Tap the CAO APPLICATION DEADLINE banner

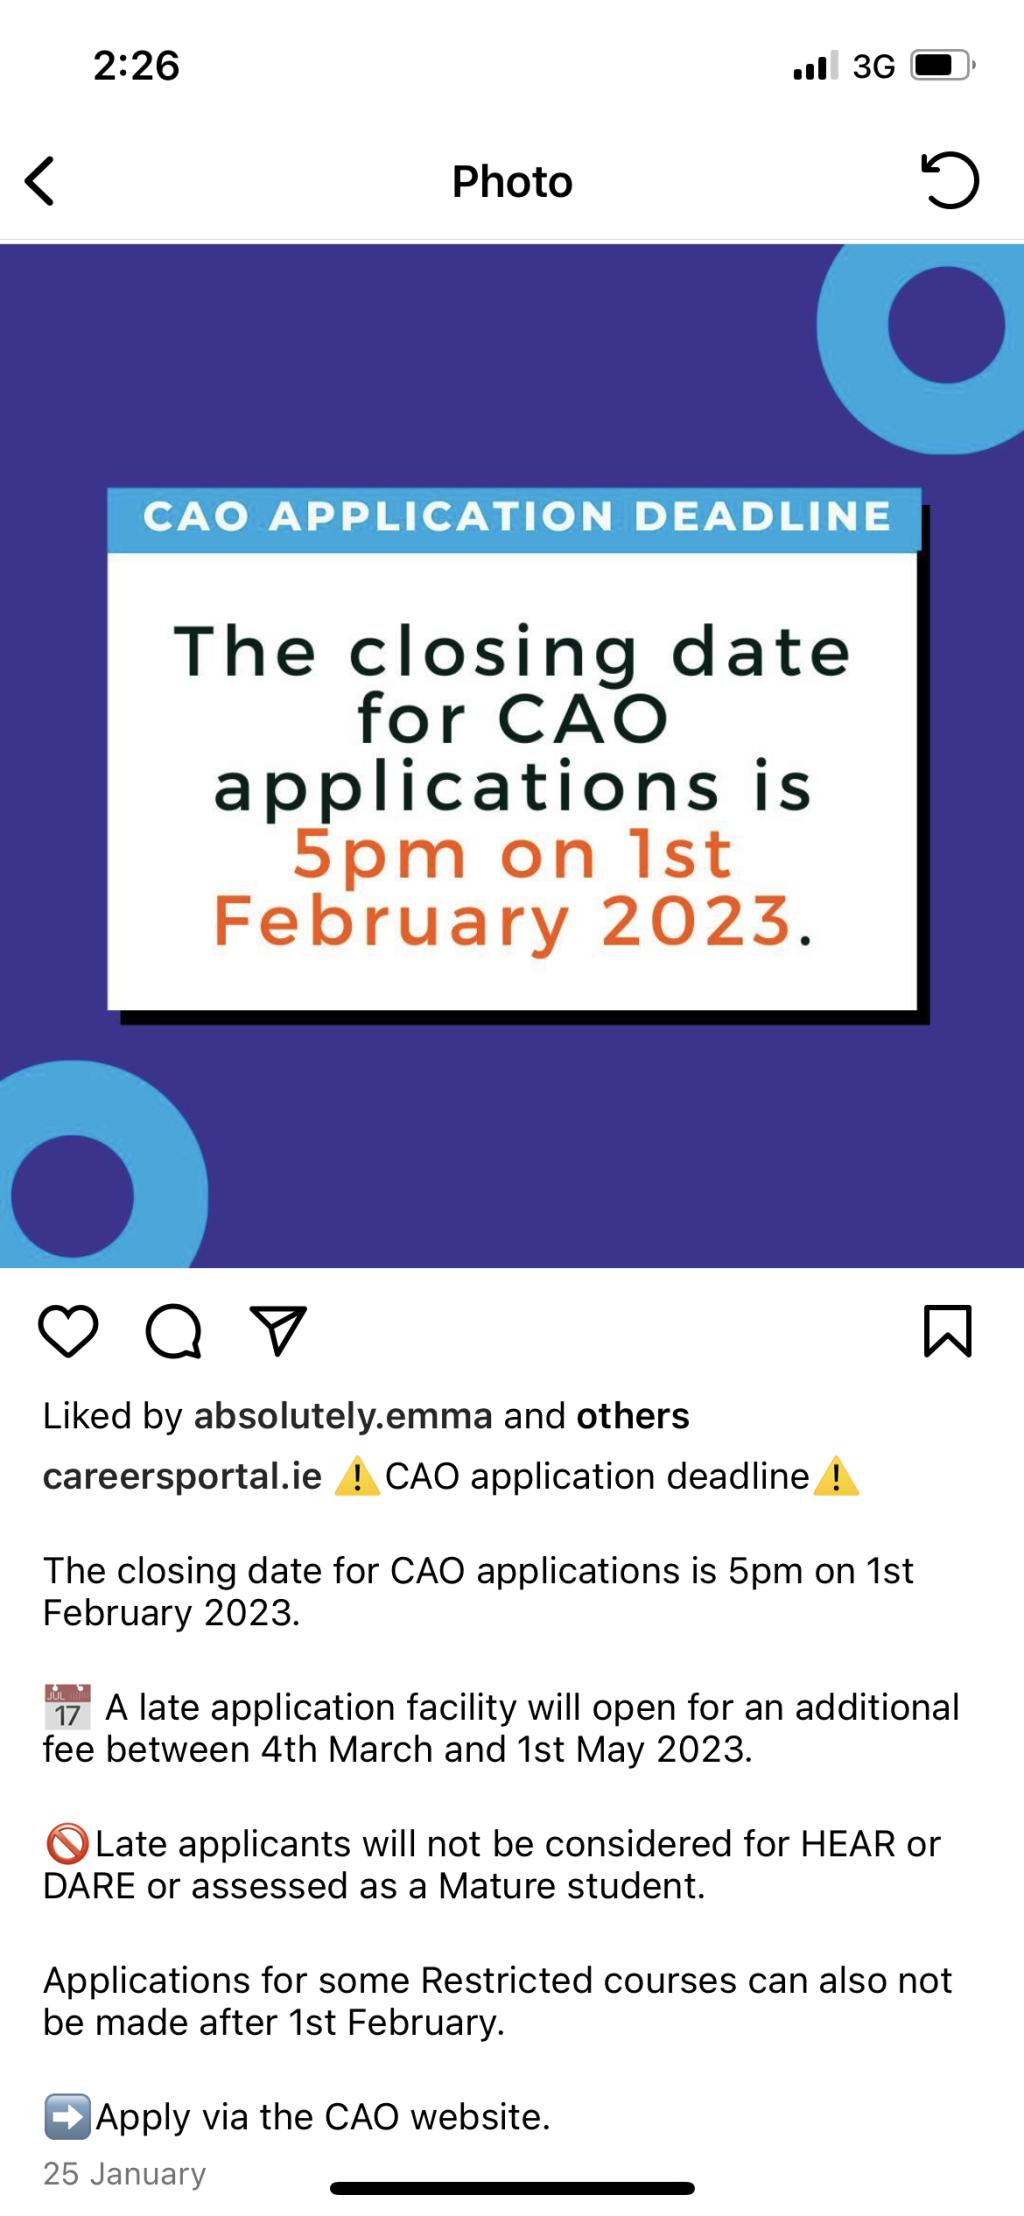514,519
